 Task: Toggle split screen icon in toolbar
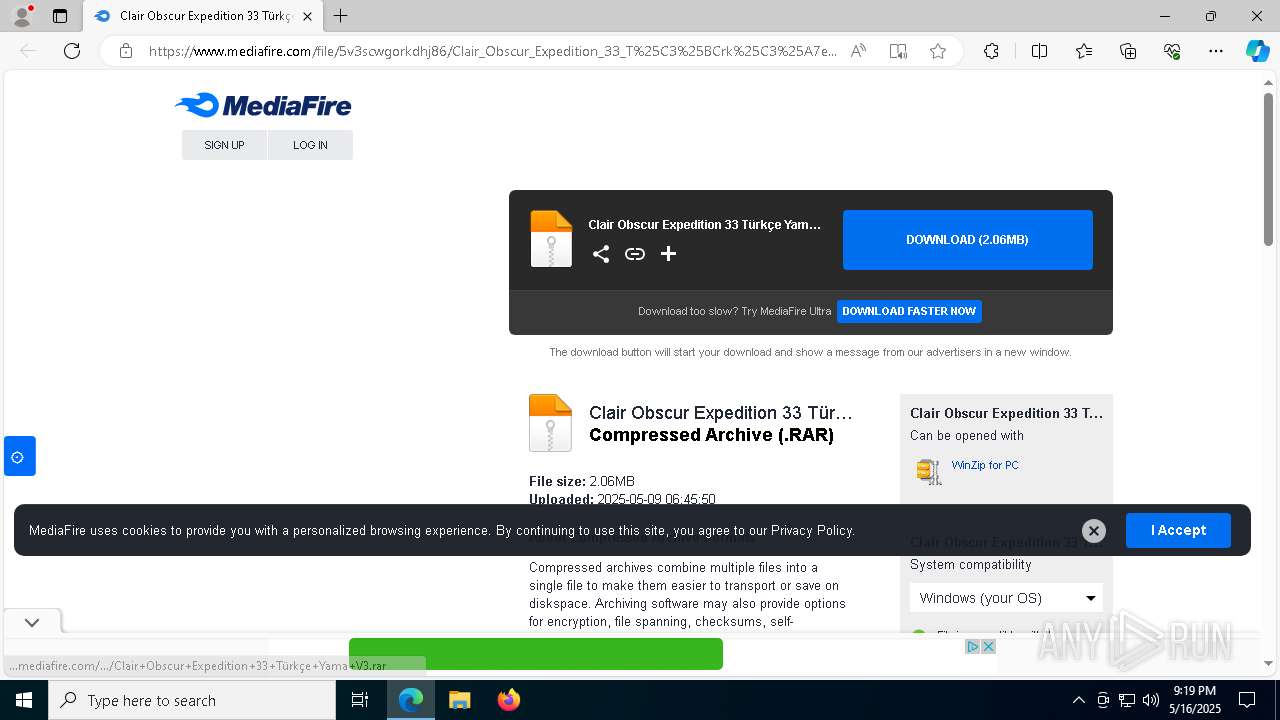(1039, 51)
